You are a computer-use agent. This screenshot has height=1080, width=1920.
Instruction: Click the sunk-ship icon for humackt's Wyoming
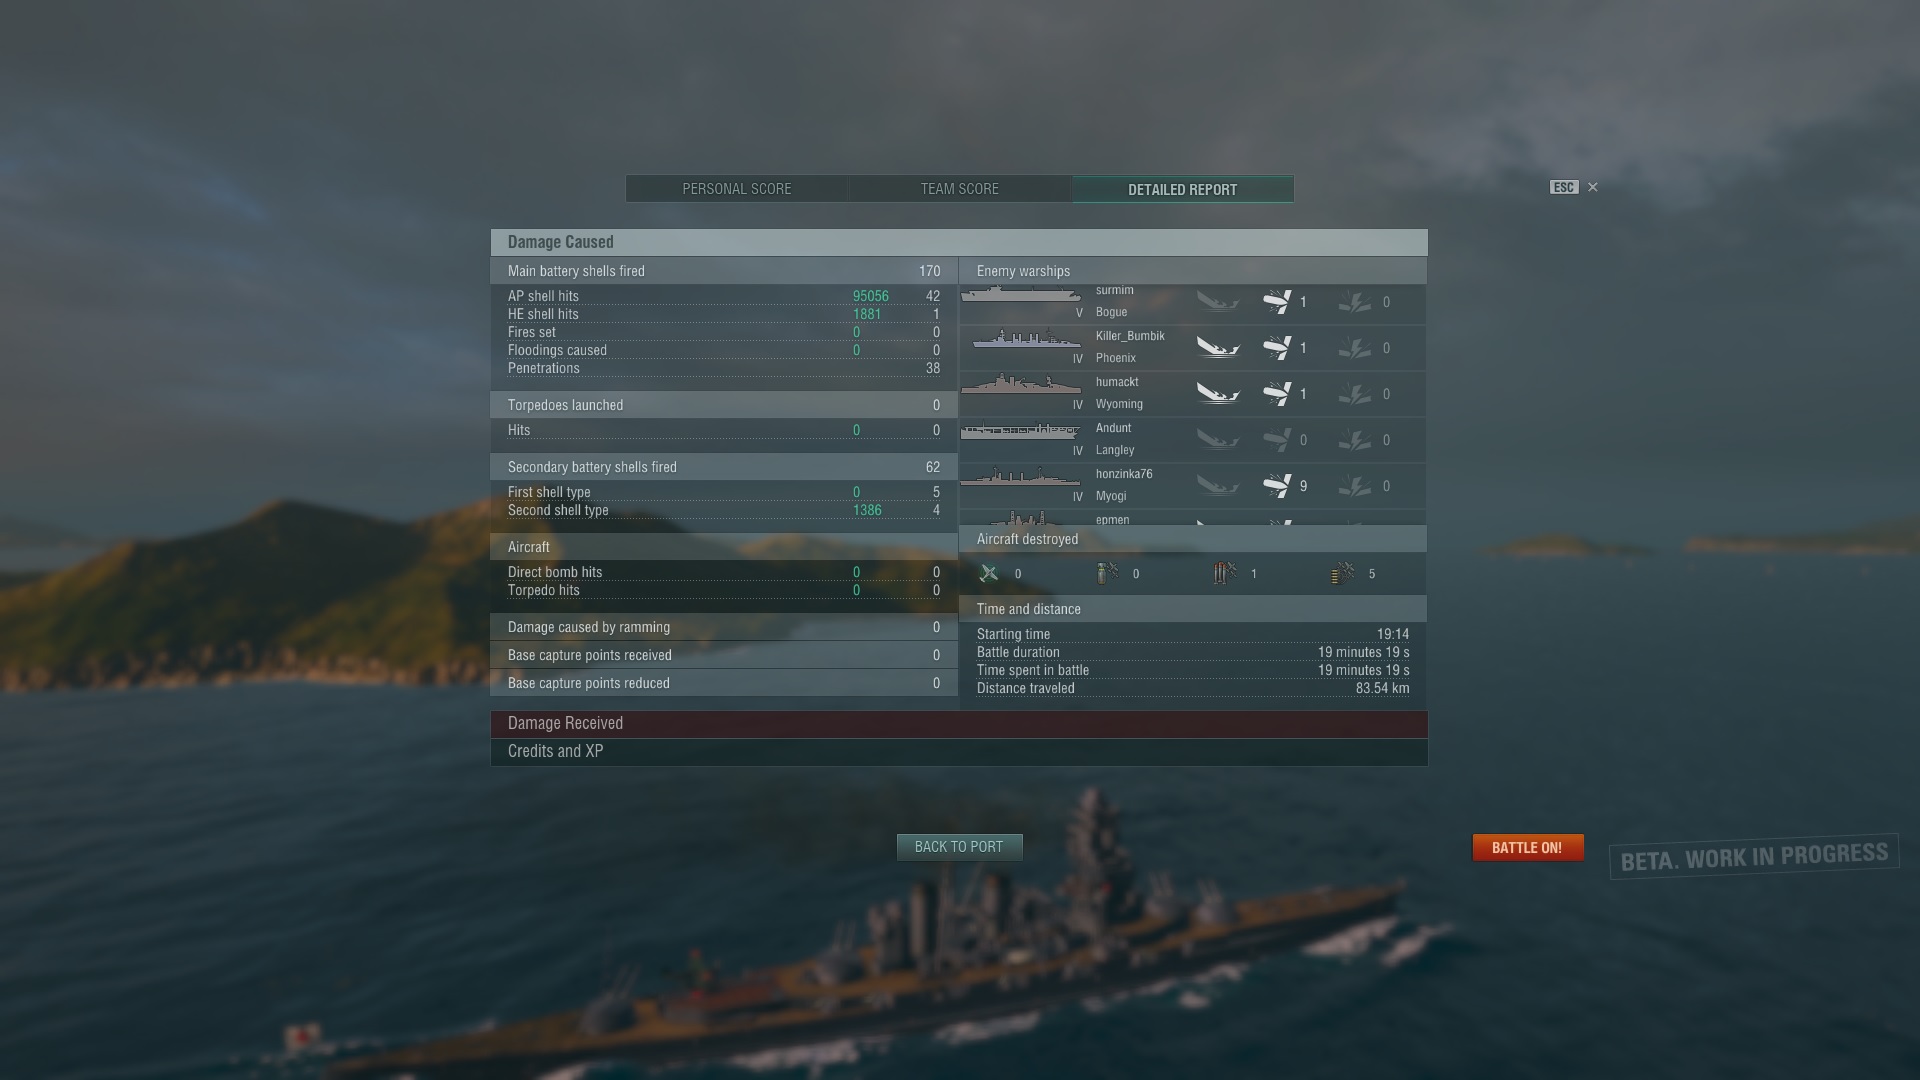coord(1218,394)
